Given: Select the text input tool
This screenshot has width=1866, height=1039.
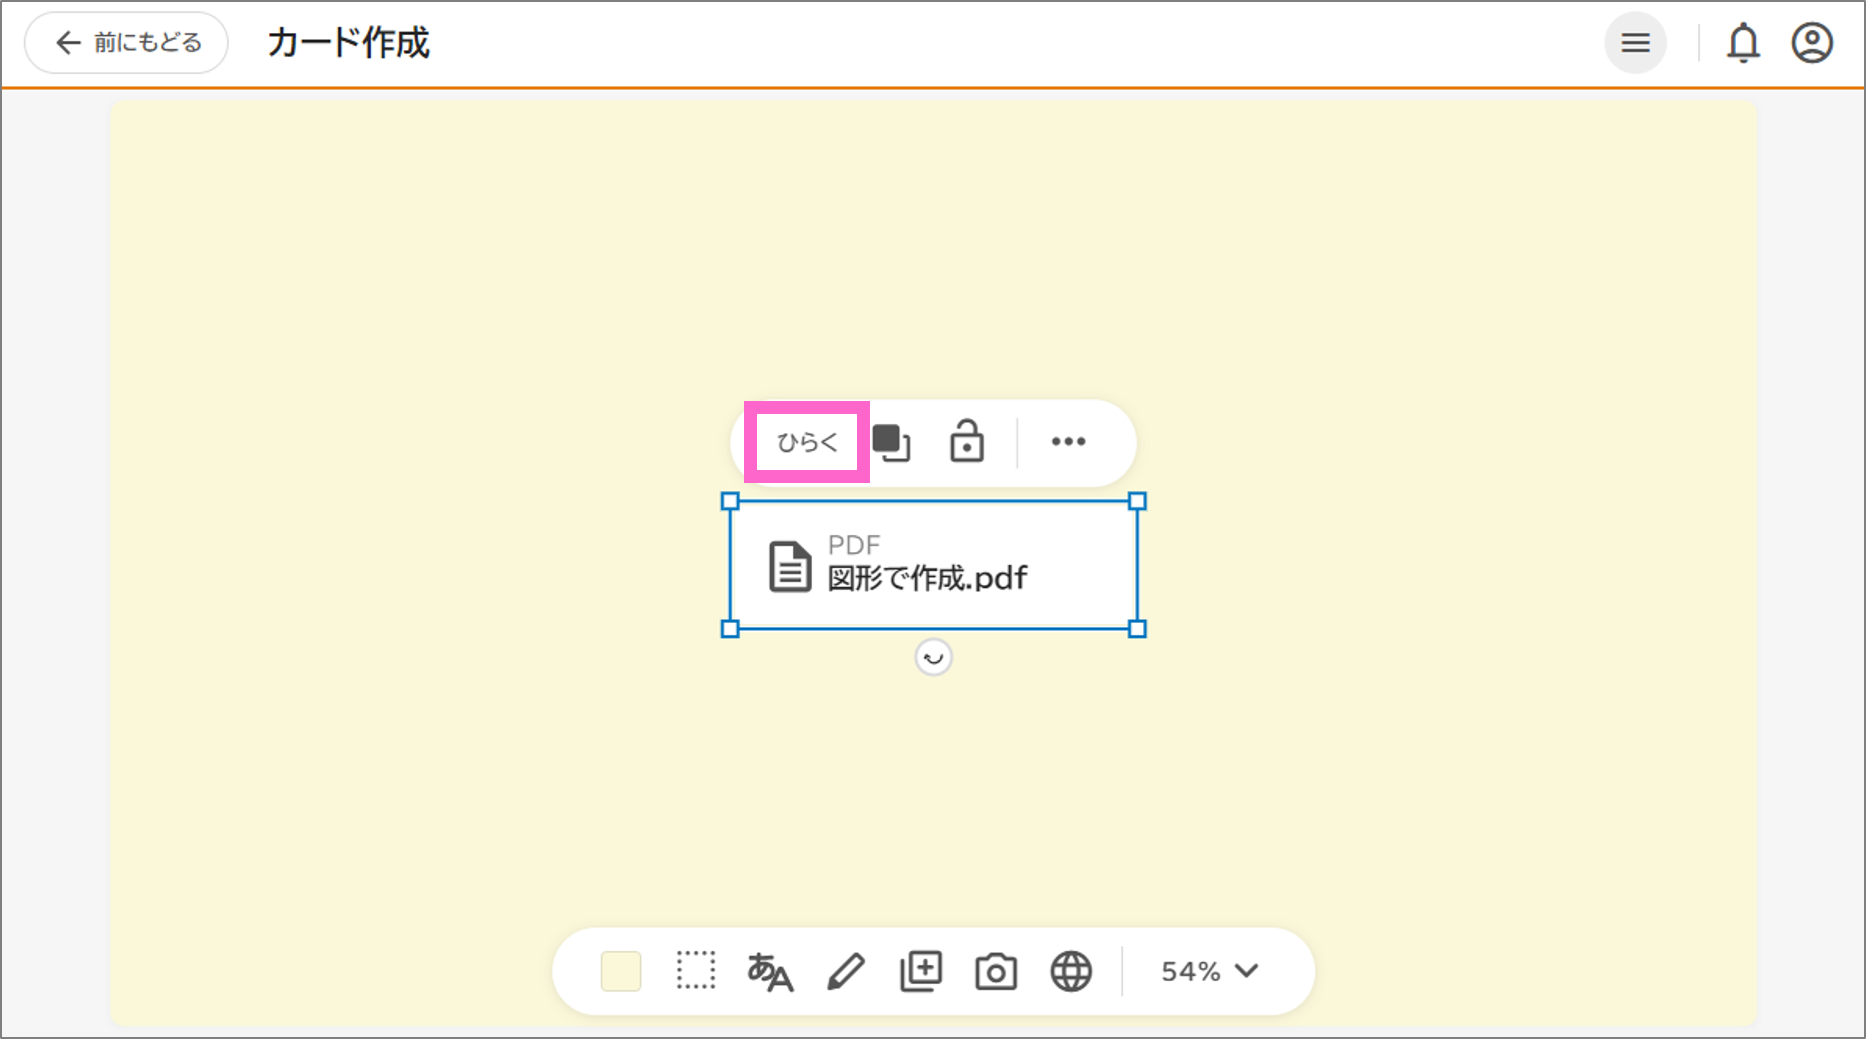Looking at the screenshot, I should coord(771,970).
